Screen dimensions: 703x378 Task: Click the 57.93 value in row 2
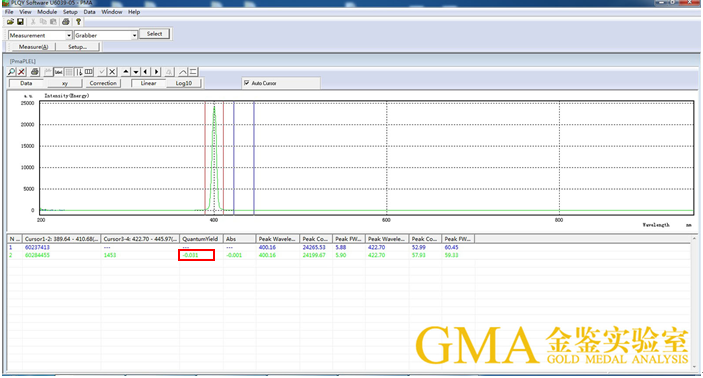coord(419,255)
